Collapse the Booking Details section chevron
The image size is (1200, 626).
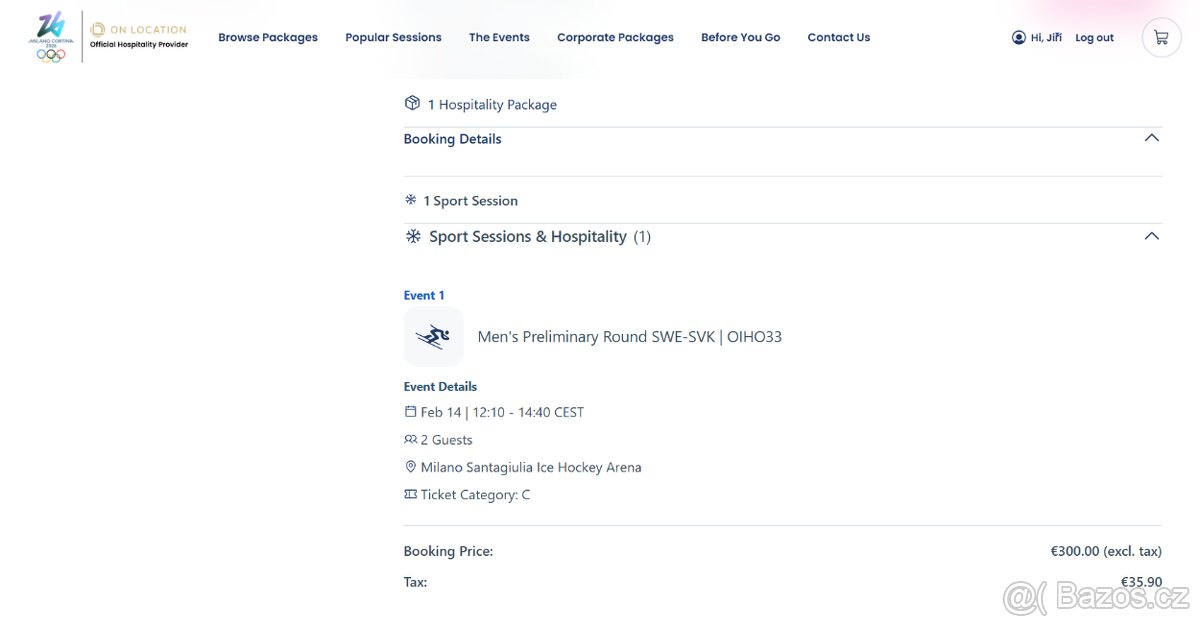[1151, 139]
